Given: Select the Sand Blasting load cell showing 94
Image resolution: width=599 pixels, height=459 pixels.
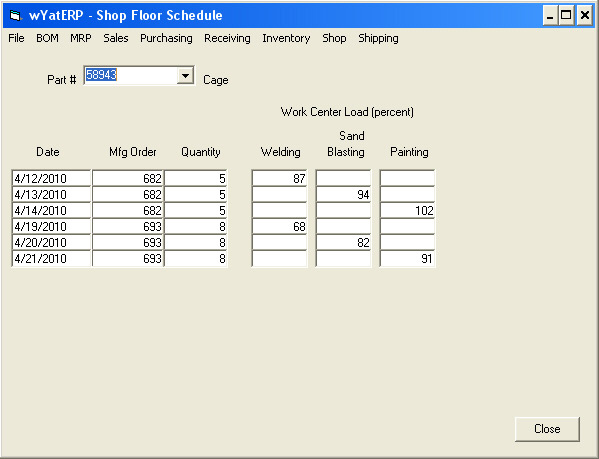Looking at the screenshot, I should click(343, 194).
